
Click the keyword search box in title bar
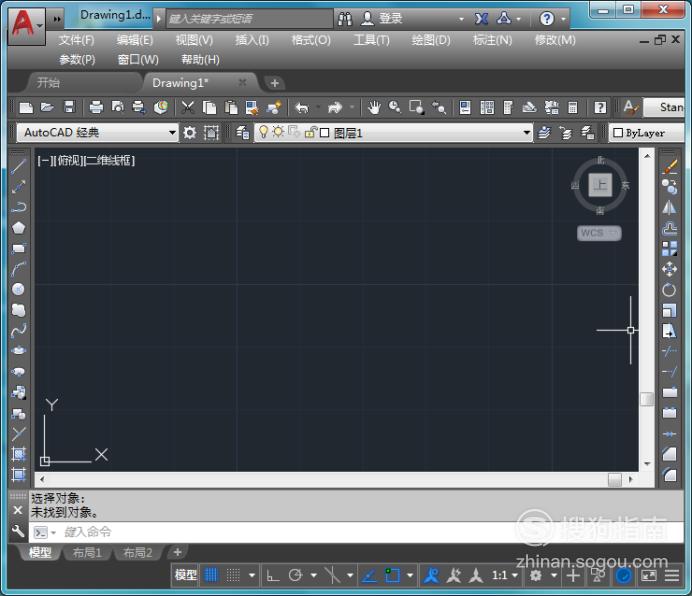tap(249, 19)
